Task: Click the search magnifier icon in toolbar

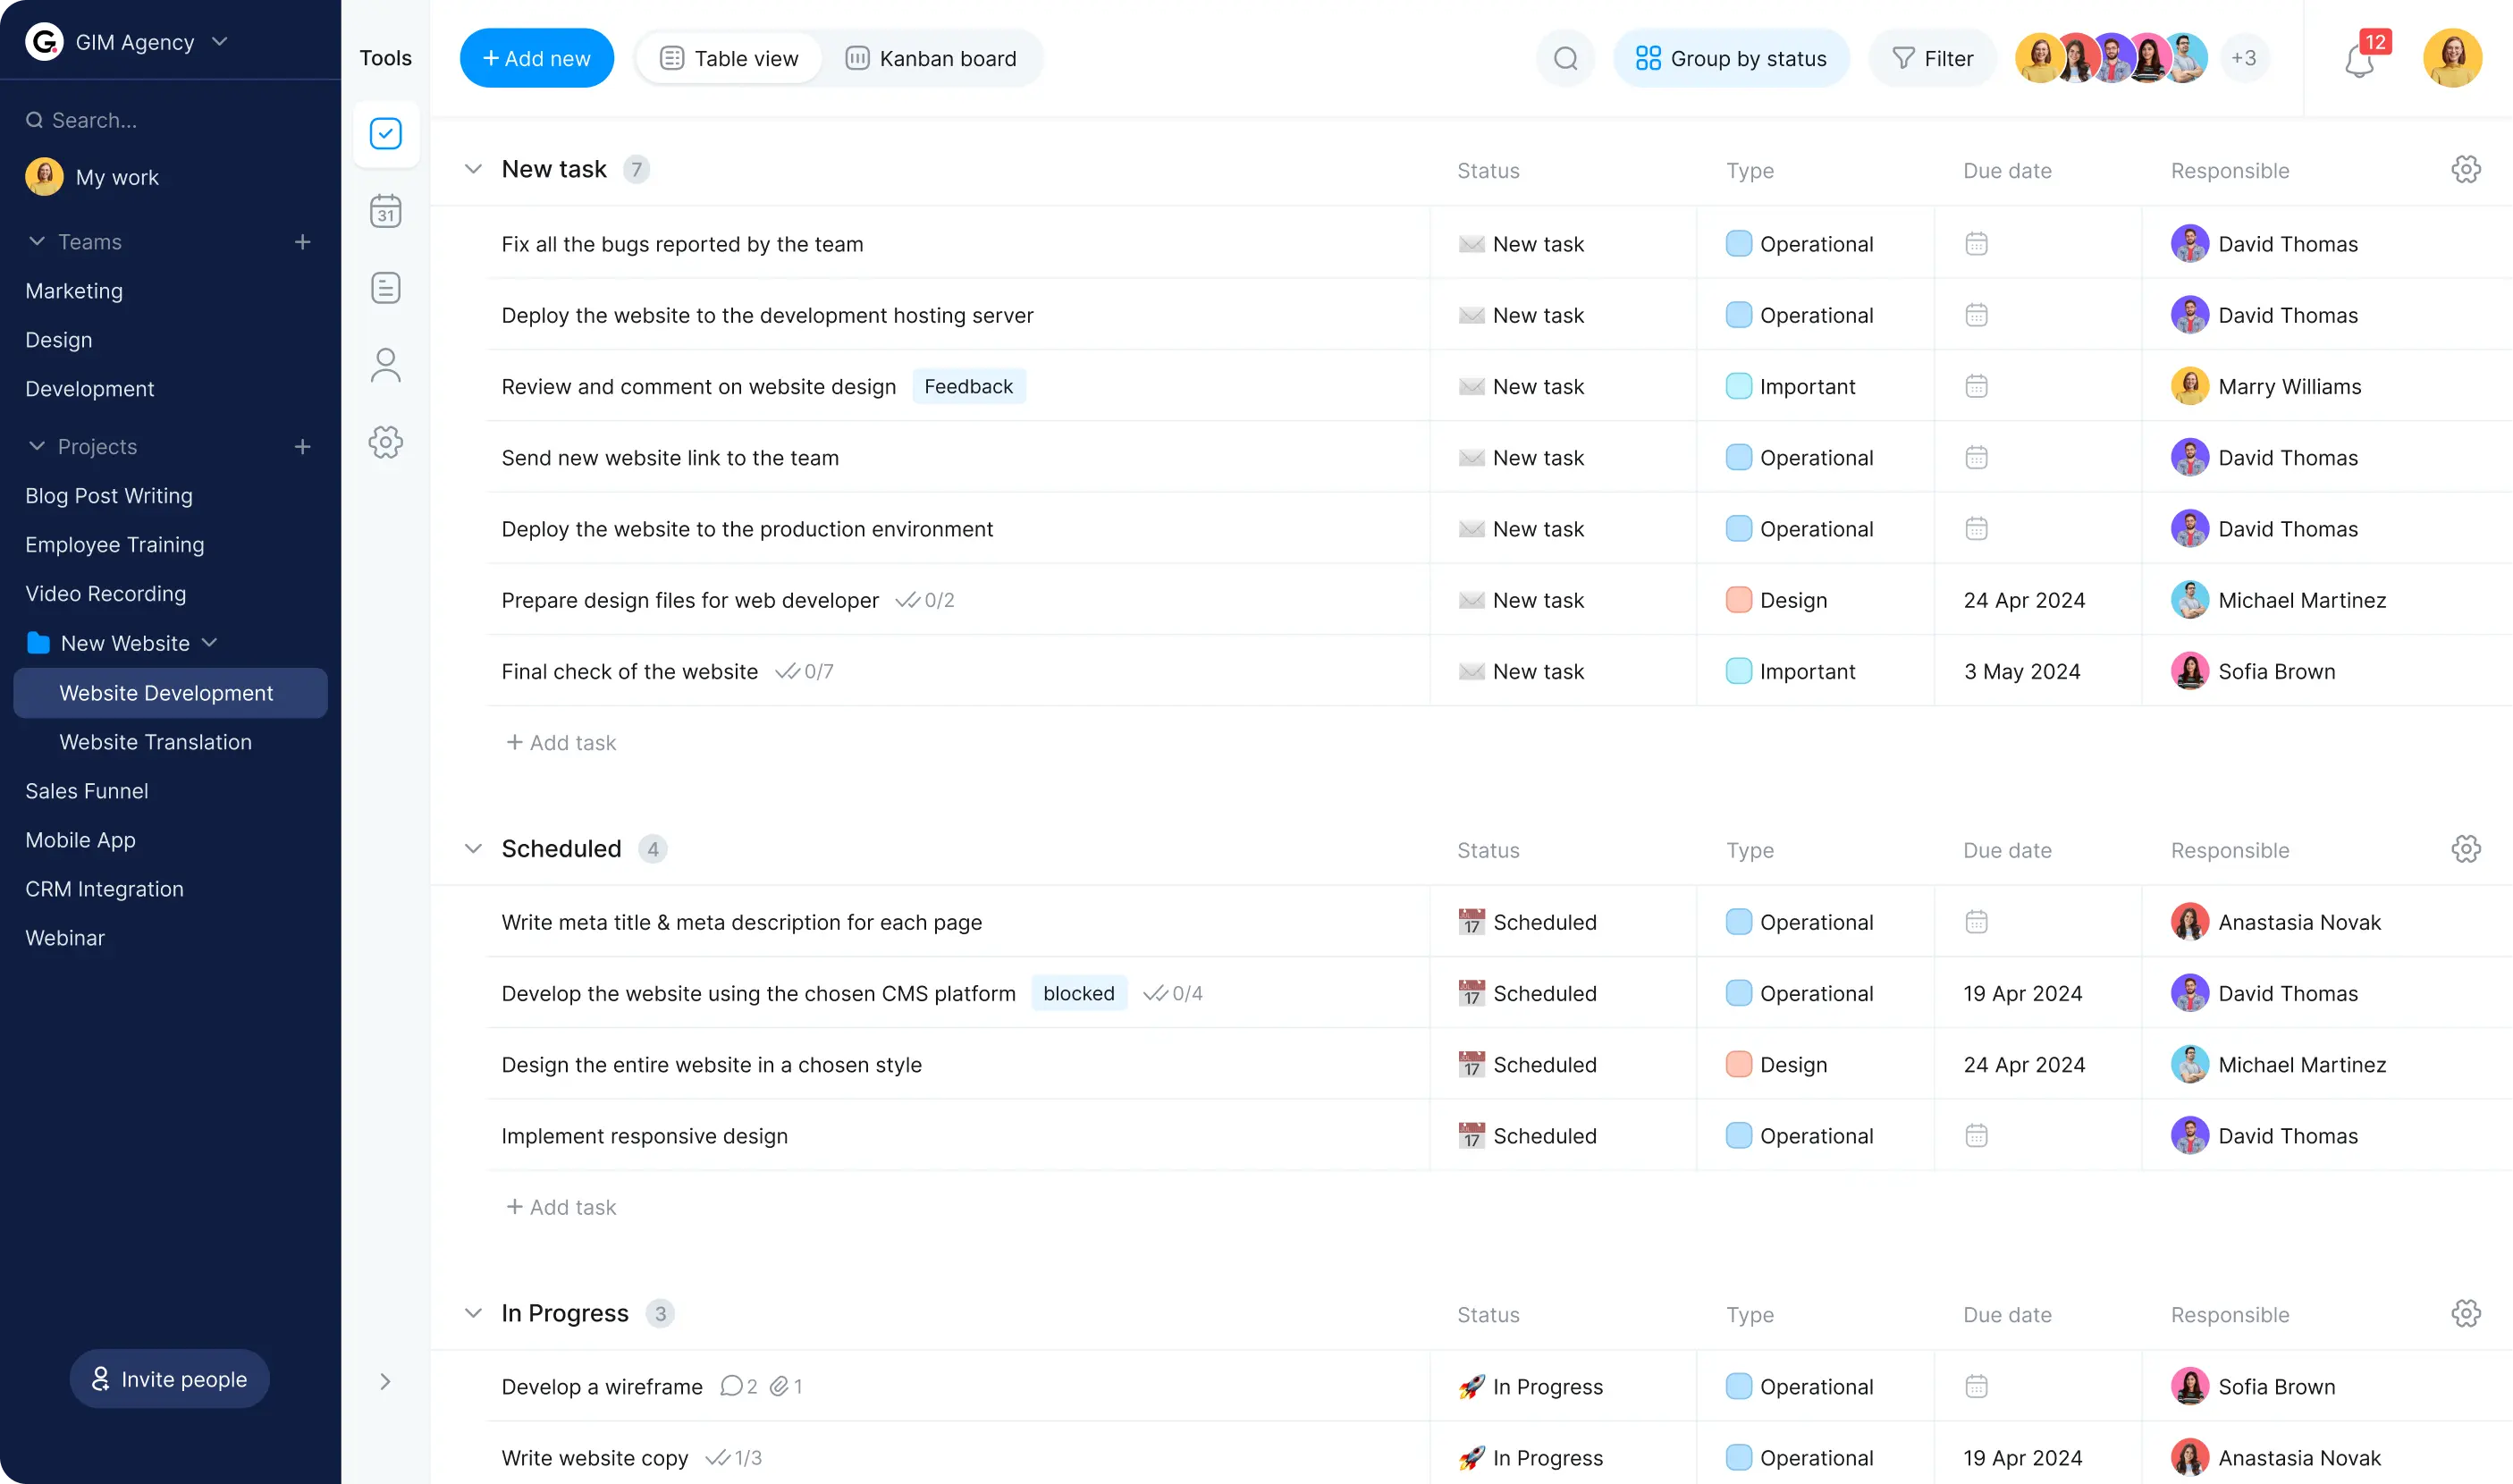Action: (x=1565, y=58)
